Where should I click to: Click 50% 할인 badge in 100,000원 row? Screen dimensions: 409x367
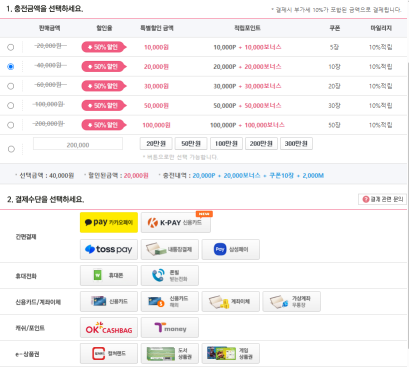104,105
